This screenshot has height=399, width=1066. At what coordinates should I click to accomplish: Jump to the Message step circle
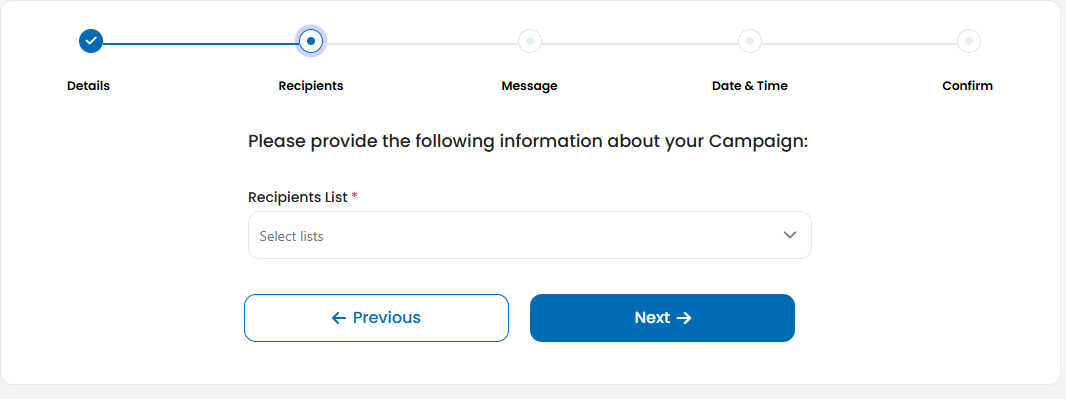point(530,41)
